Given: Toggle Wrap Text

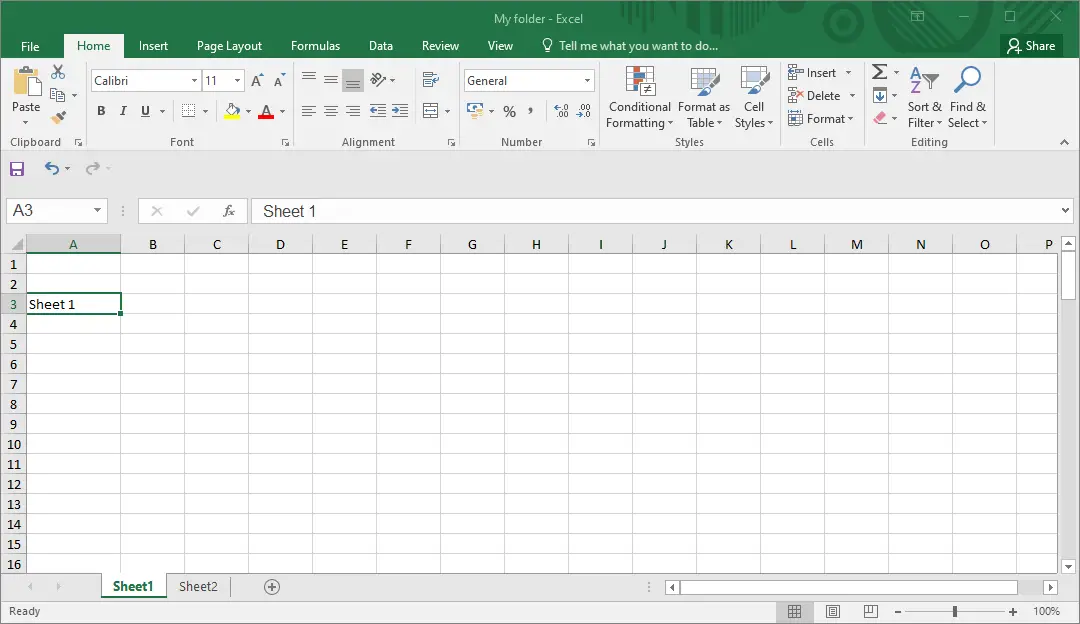Looking at the screenshot, I should point(430,80).
